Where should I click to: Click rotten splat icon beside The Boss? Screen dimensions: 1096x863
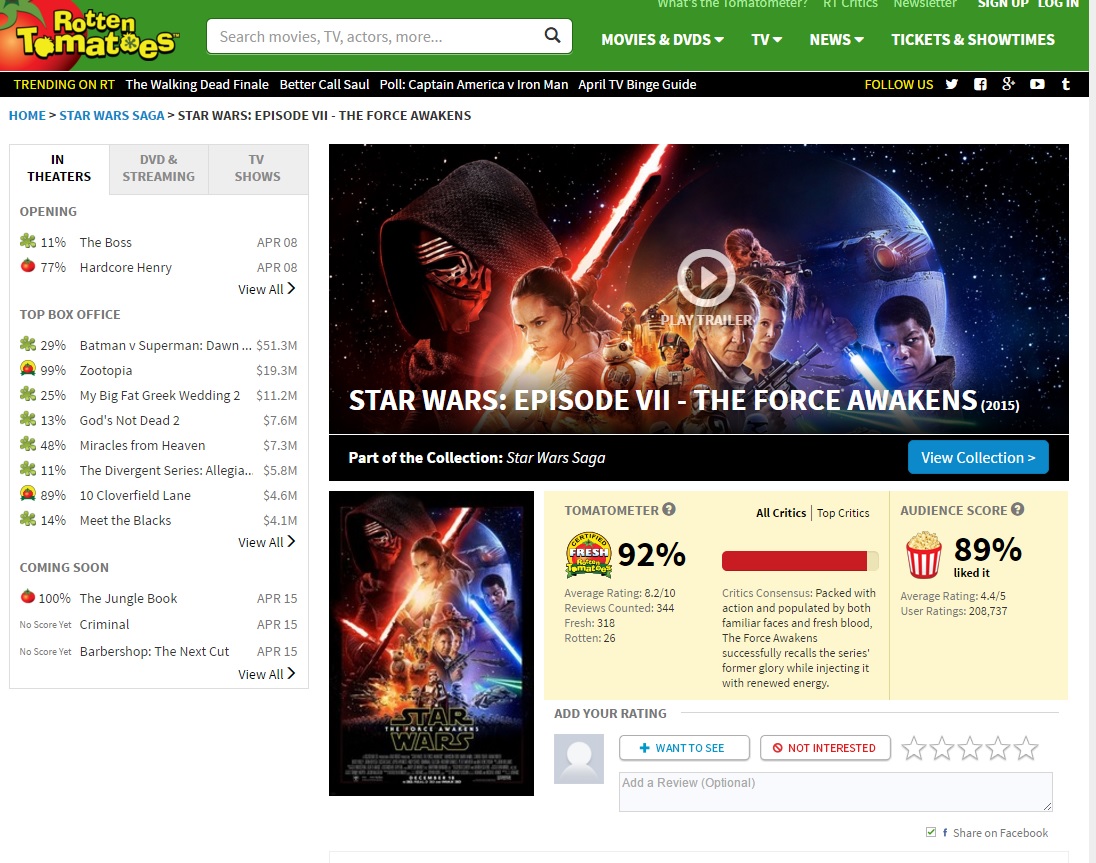click(27, 241)
